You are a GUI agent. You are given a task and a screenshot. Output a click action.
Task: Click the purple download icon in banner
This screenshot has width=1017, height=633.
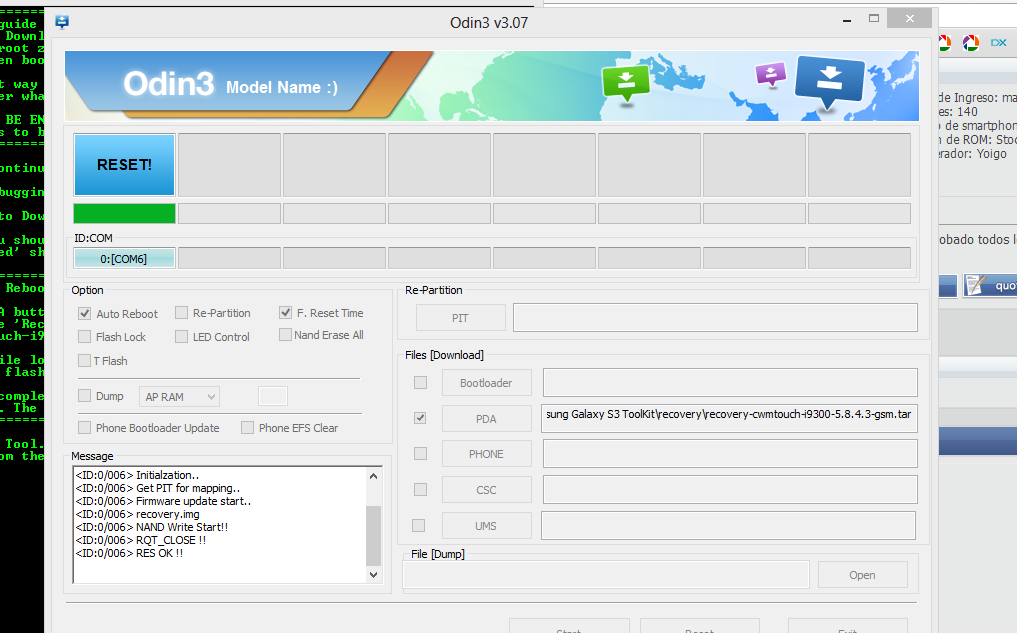point(771,74)
